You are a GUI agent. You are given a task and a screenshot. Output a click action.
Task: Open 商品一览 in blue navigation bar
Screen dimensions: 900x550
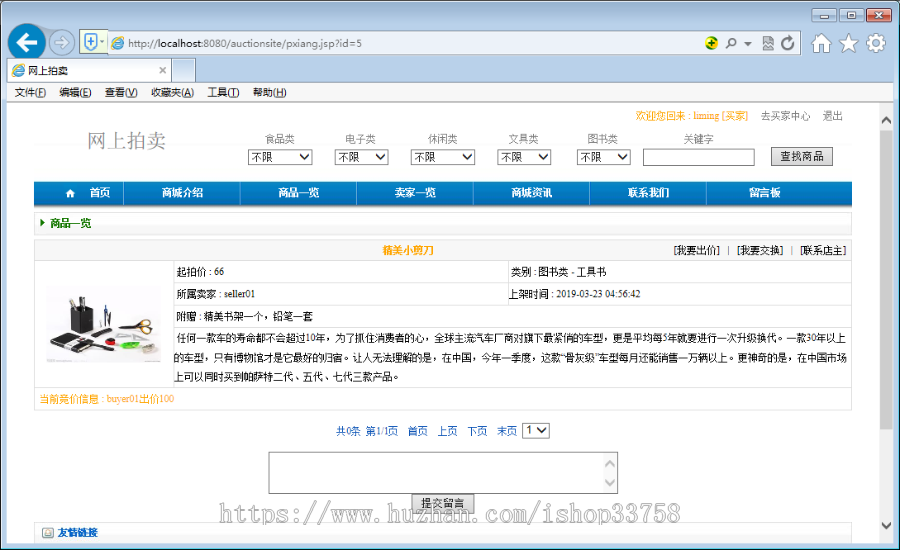point(298,193)
